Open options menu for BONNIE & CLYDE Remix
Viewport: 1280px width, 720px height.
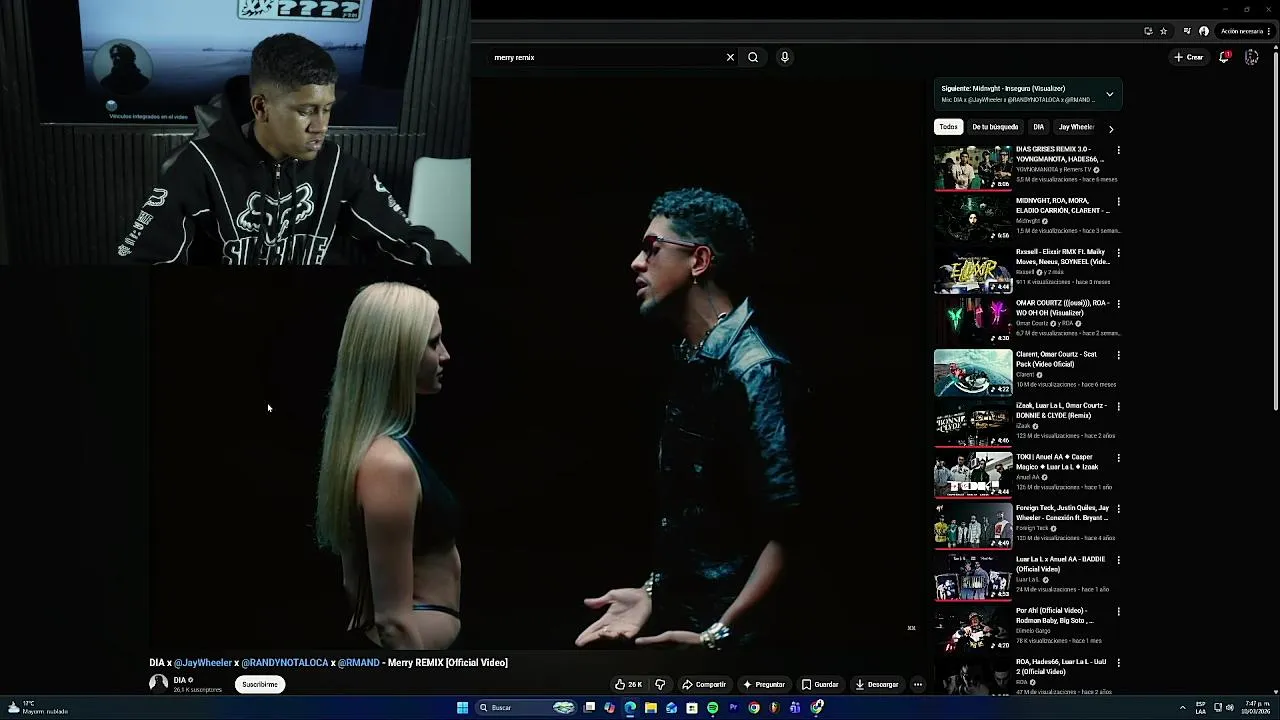[x=1118, y=406]
